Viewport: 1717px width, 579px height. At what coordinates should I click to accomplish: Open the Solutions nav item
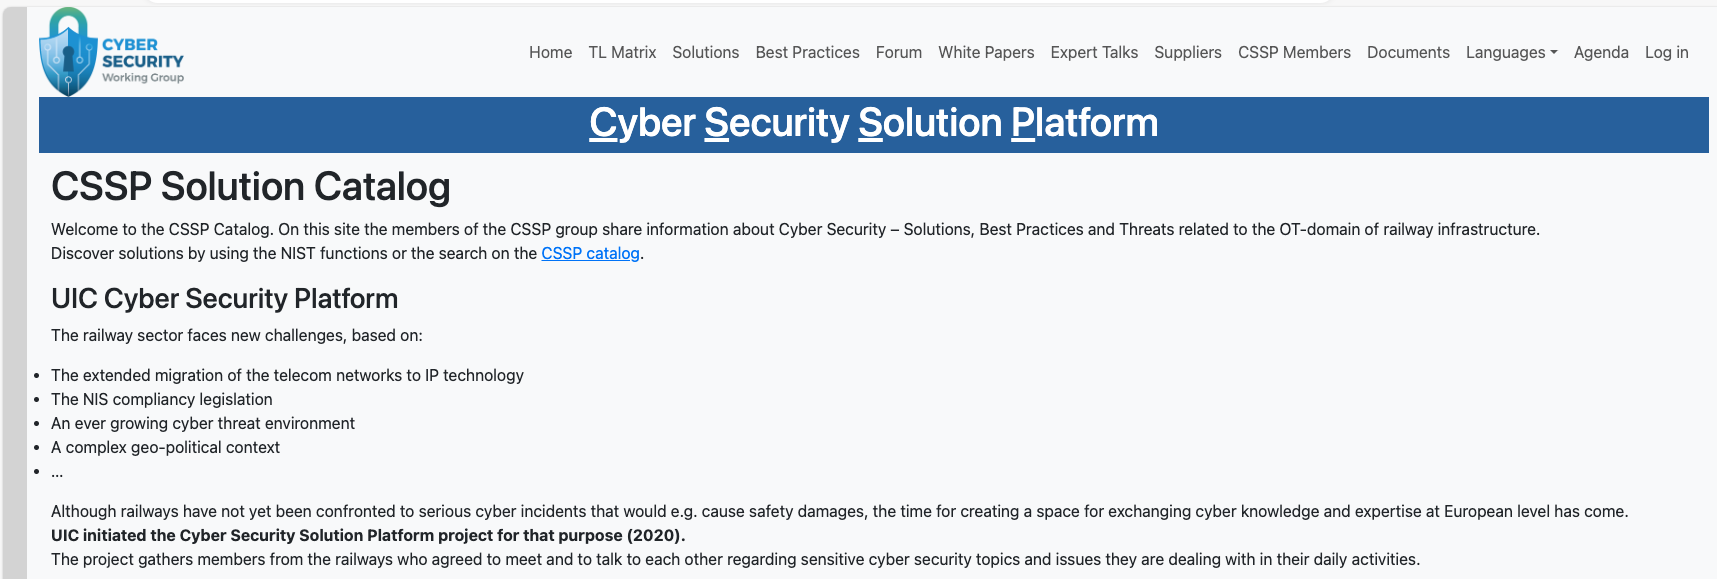pos(706,52)
